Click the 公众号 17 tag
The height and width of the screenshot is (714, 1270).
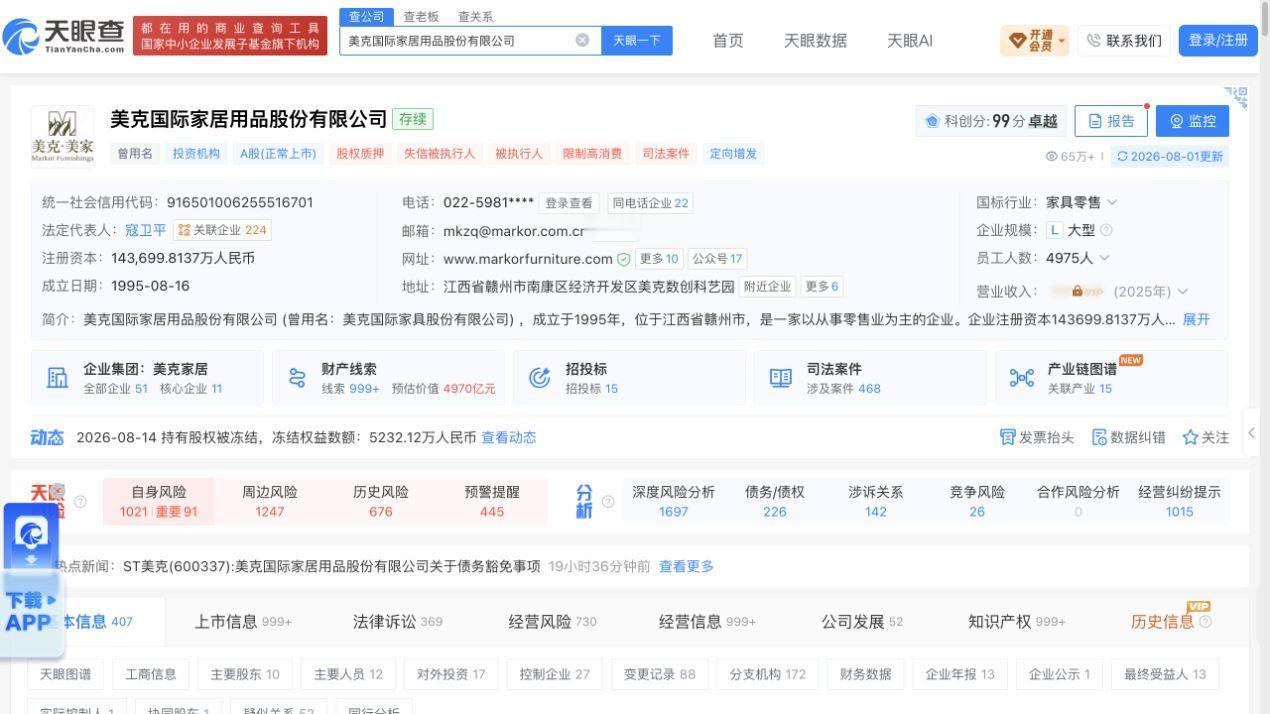718,259
